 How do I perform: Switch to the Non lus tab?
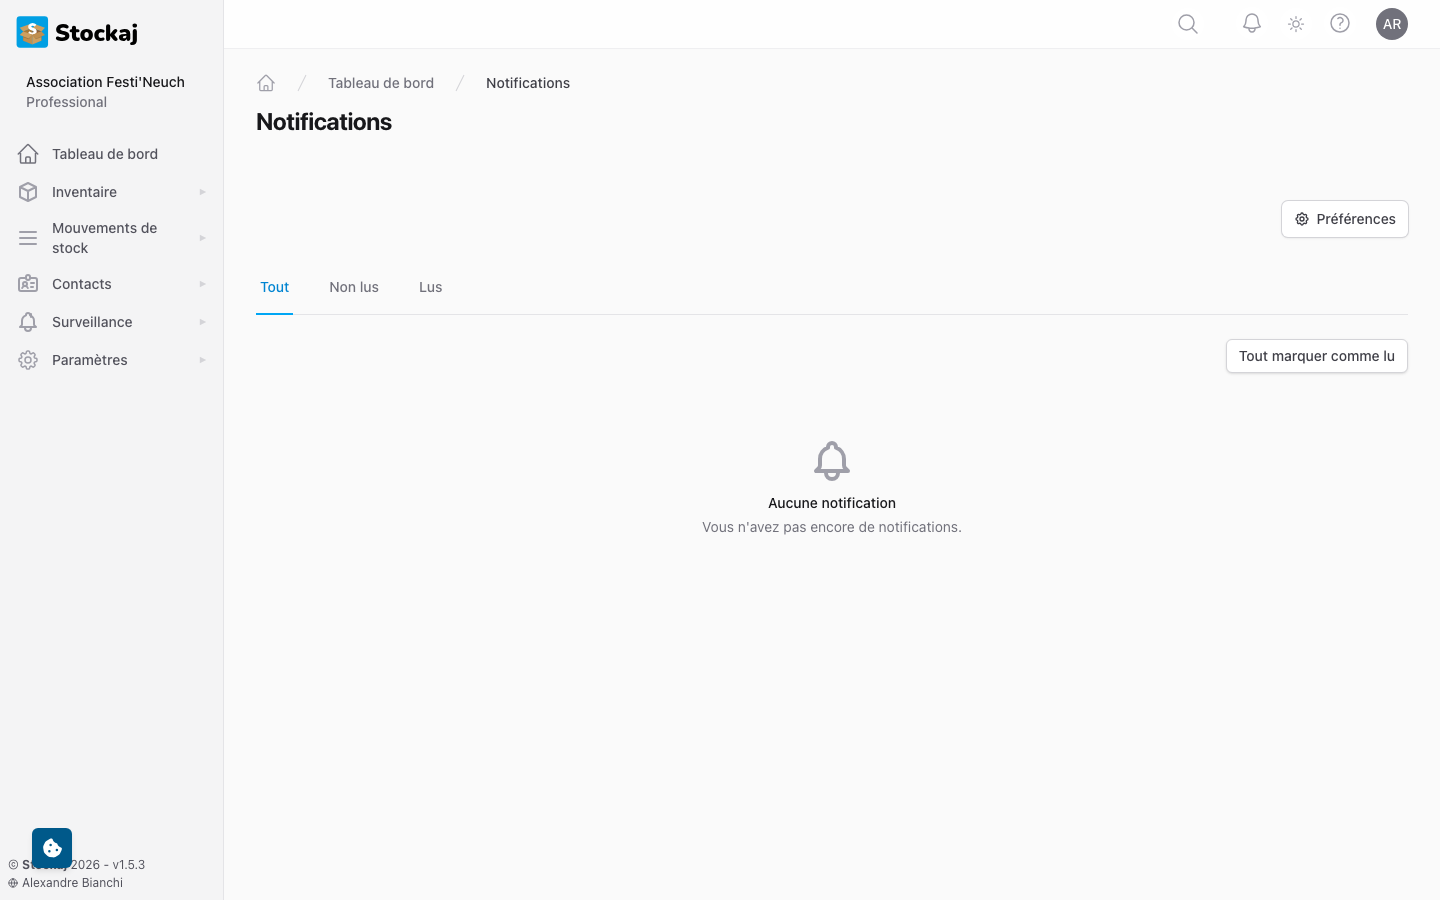click(x=354, y=287)
